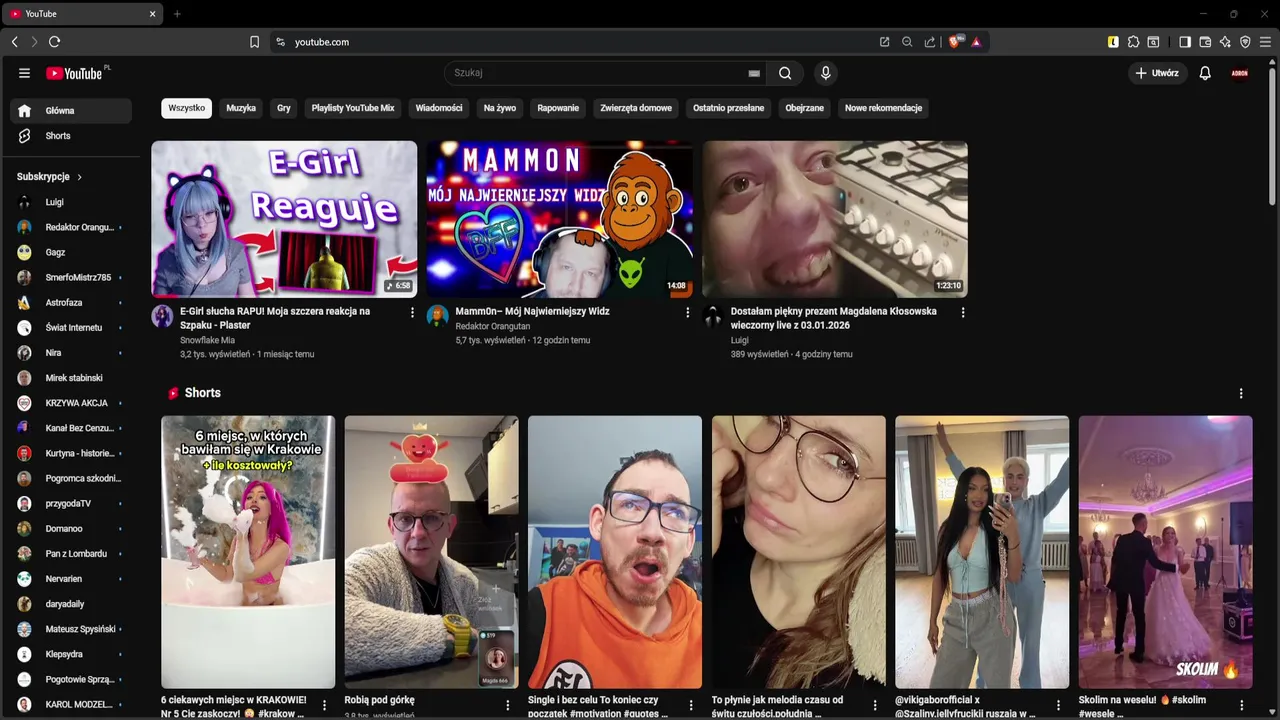The image size is (1280, 720).
Task: Open the account avatar menu
Action: pos(1240,73)
